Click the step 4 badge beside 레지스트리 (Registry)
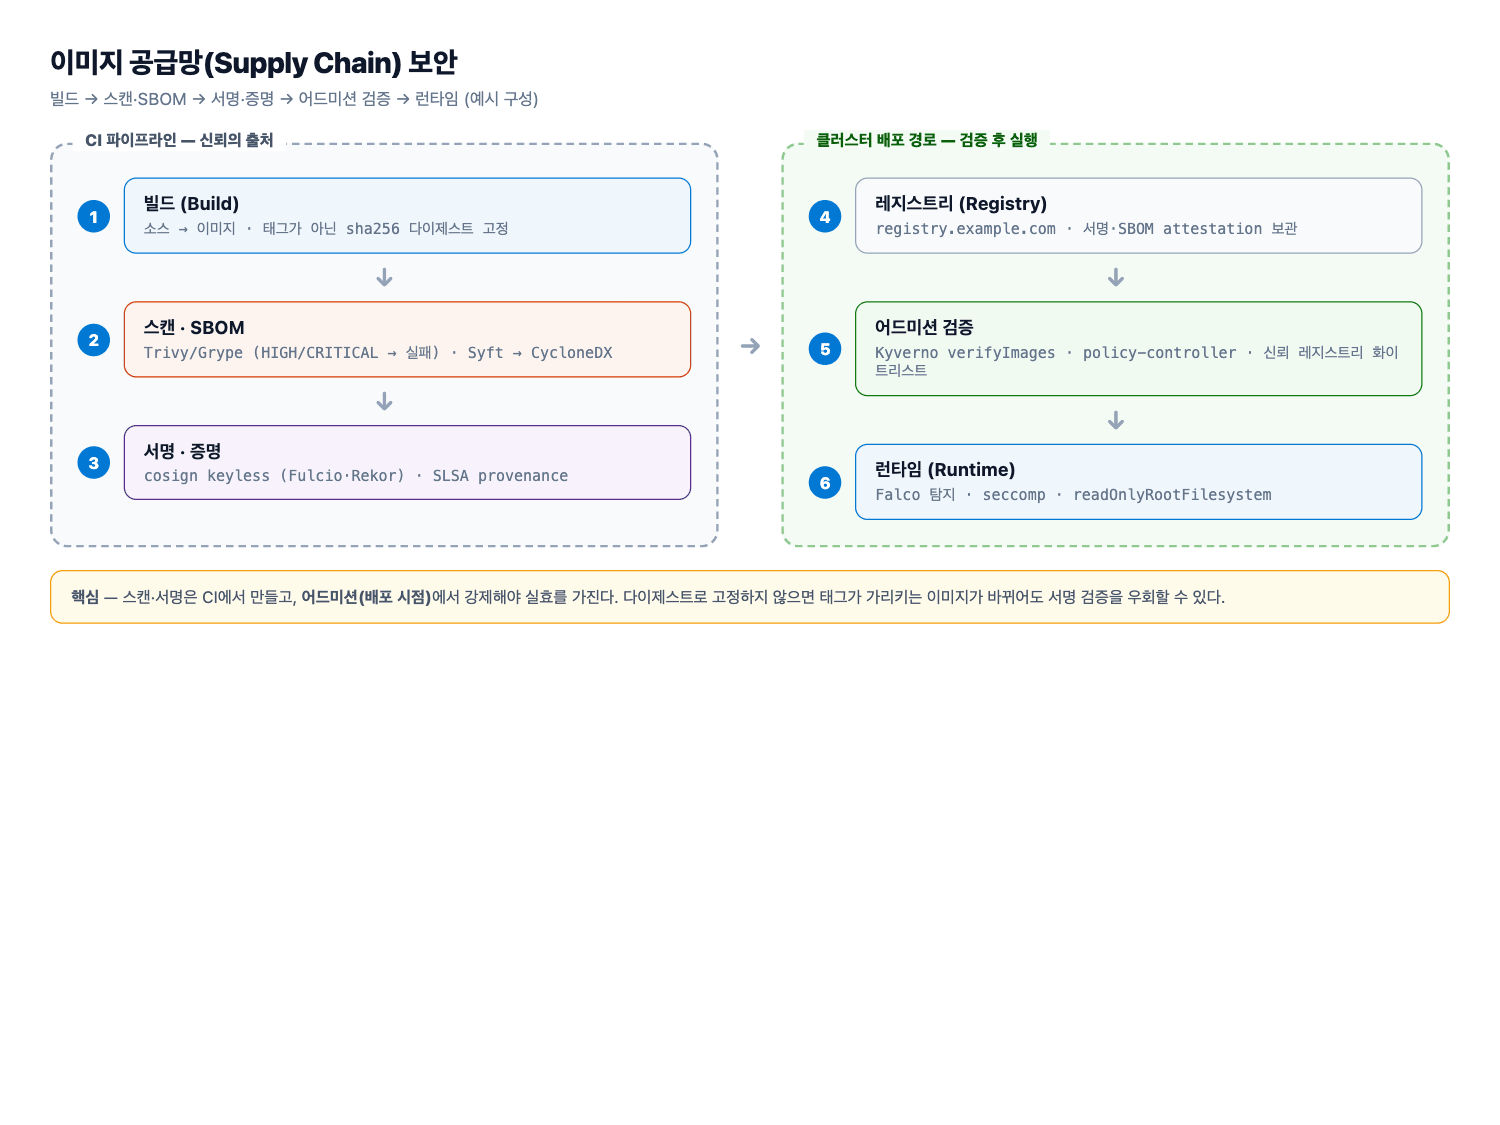The width and height of the screenshot is (1500, 1125). [825, 216]
